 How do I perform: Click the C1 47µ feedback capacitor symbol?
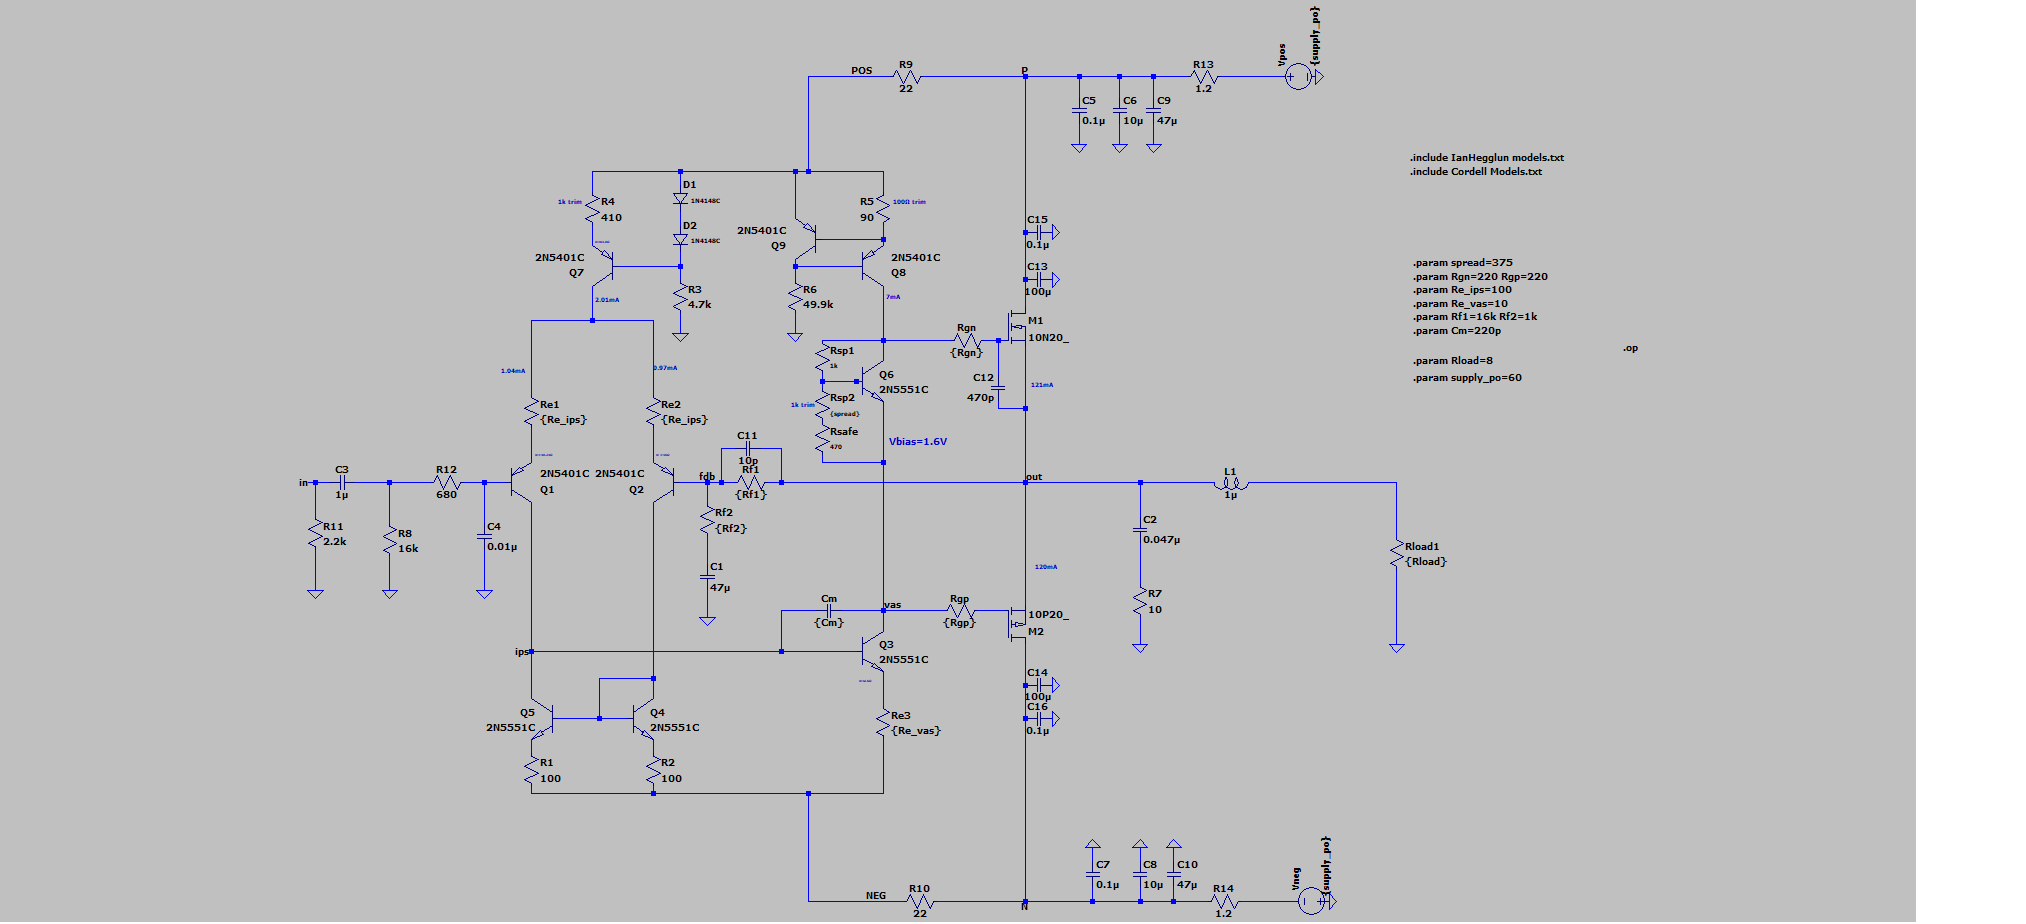[x=707, y=577]
